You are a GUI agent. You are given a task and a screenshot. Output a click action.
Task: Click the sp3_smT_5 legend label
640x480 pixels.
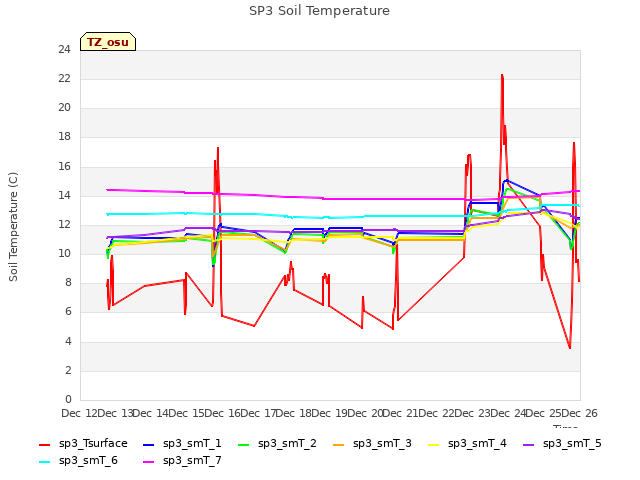click(x=572, y=443)
